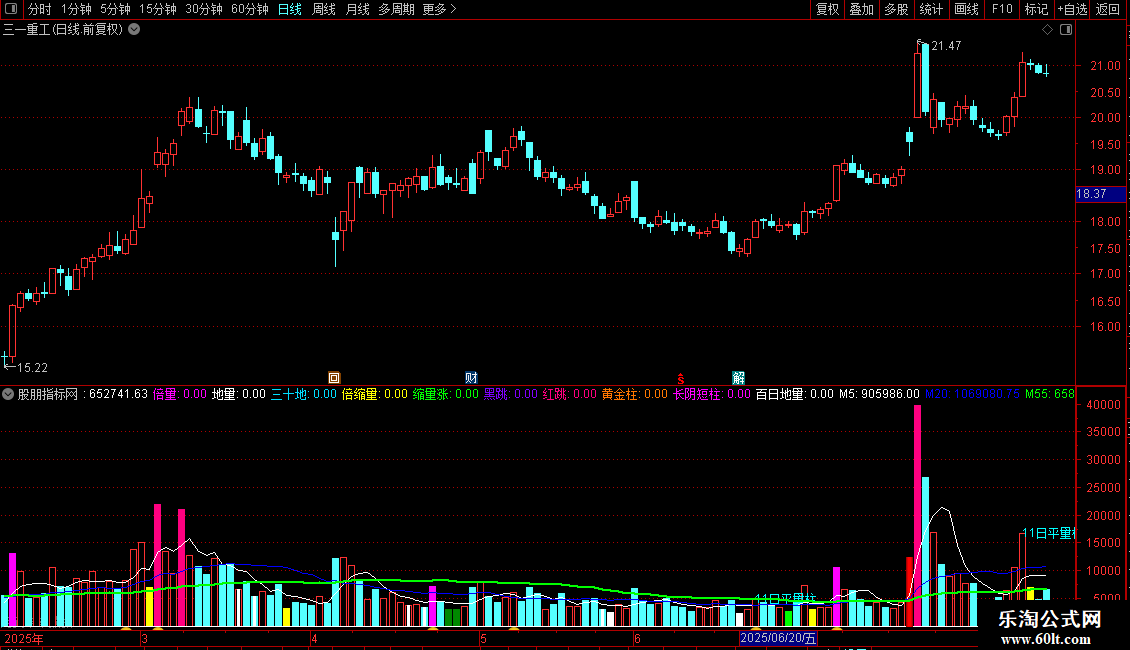Click the 2025/06/20/五 date marker
The height and width of the screenshot is (650, 1130).
pos(778,638)
